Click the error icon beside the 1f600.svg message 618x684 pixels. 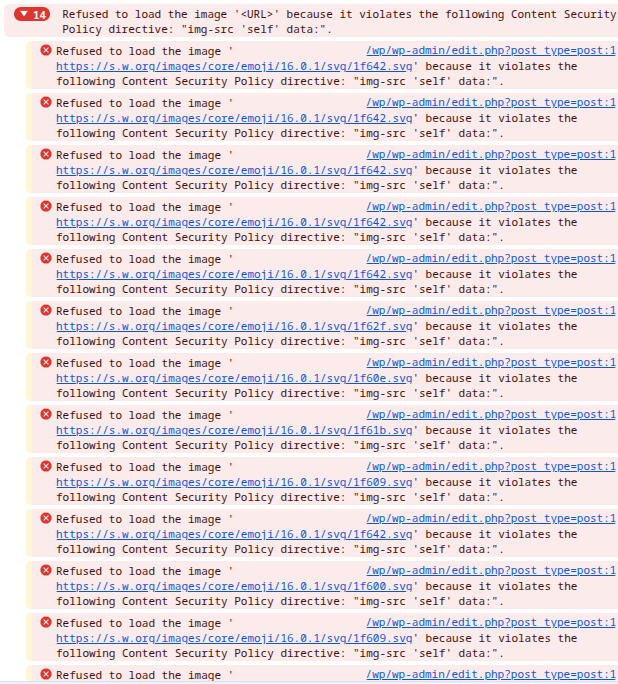pyautogui.click(x=46, y=570)
